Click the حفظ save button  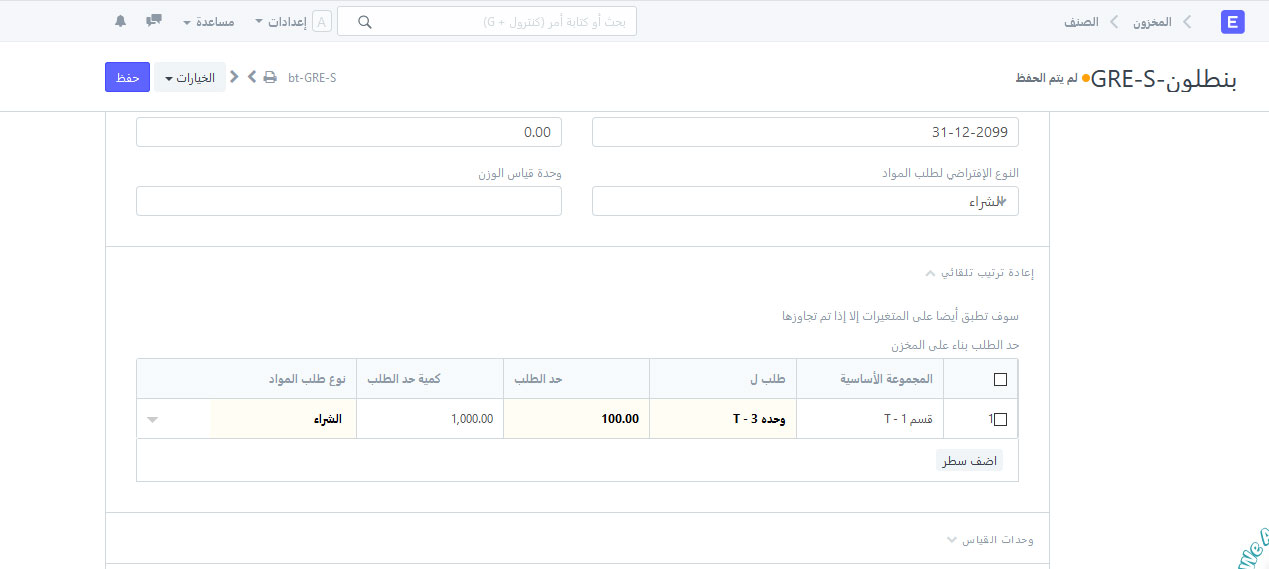pyautogui.click(x=127, y=77)
